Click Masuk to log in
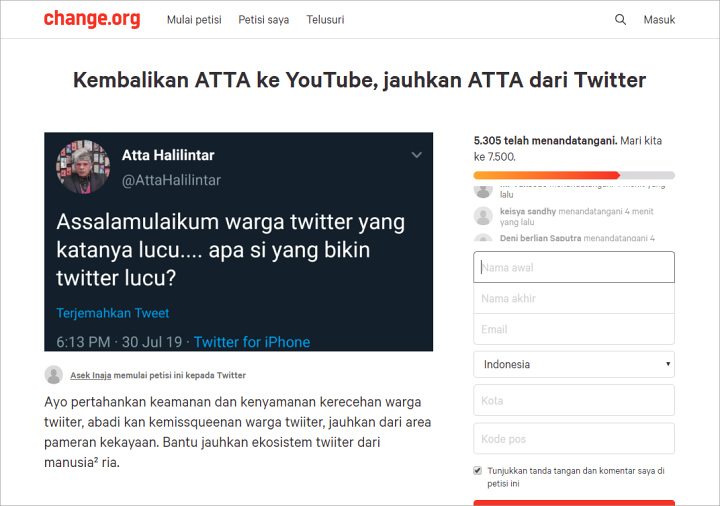This screenshot has height=506, width=720. click(659, 20)
